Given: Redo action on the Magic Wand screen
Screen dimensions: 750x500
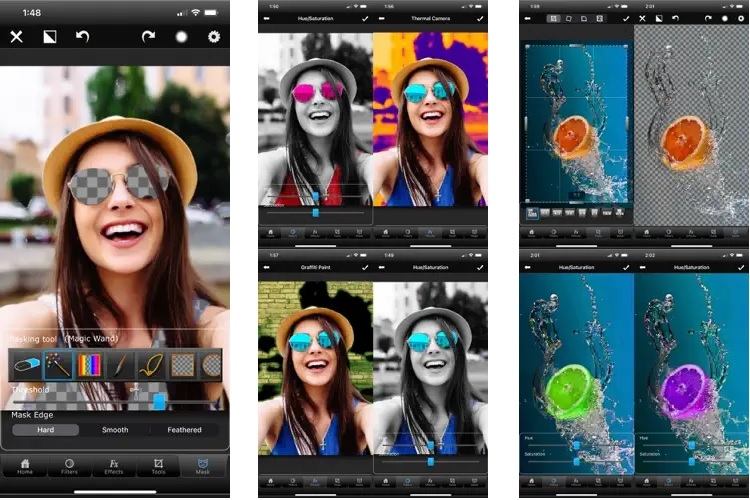Looking at the screenshot, I should point(148,36).
